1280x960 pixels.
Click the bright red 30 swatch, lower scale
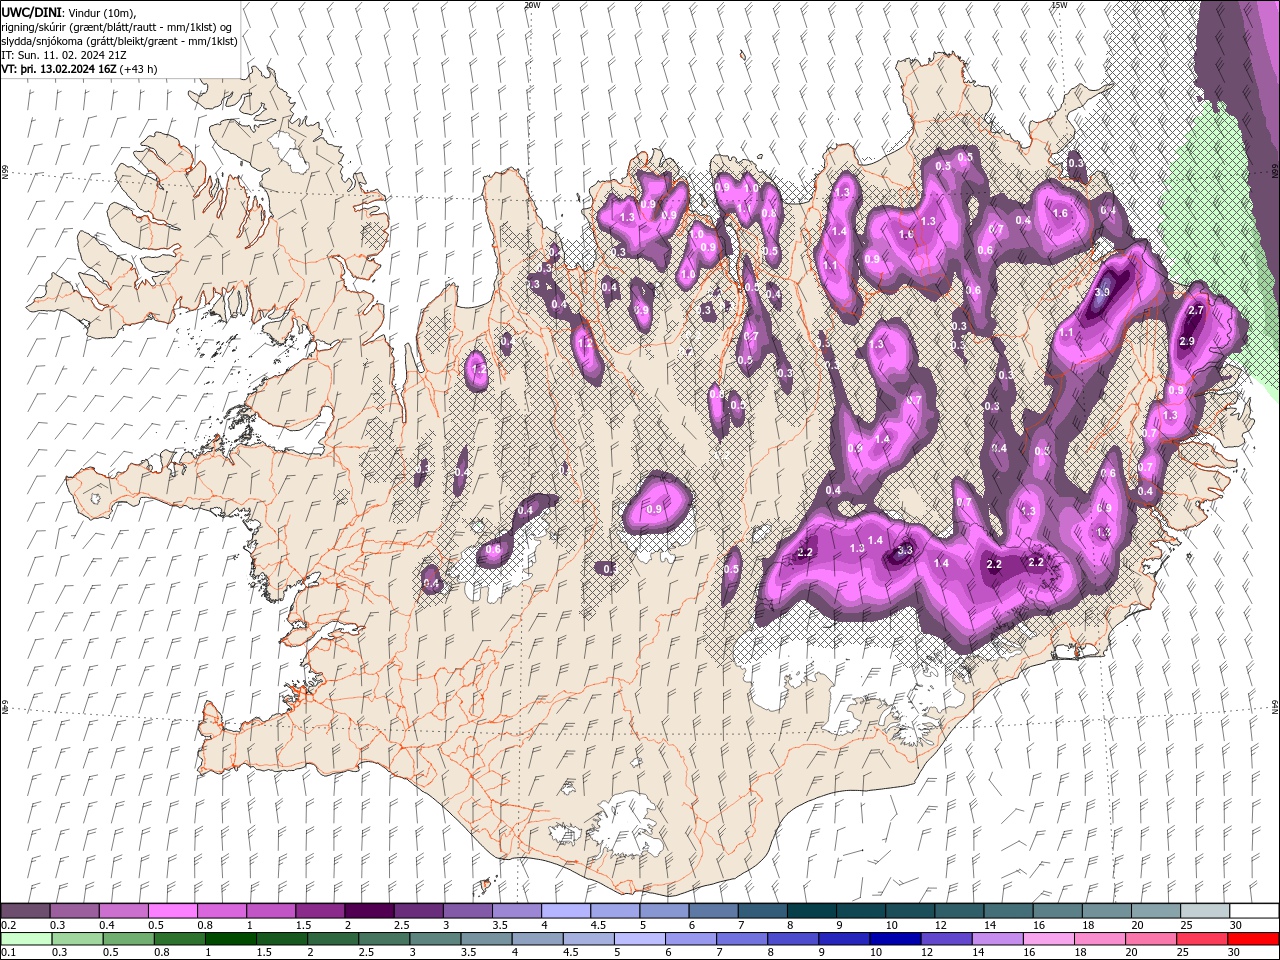(1253, 939)
